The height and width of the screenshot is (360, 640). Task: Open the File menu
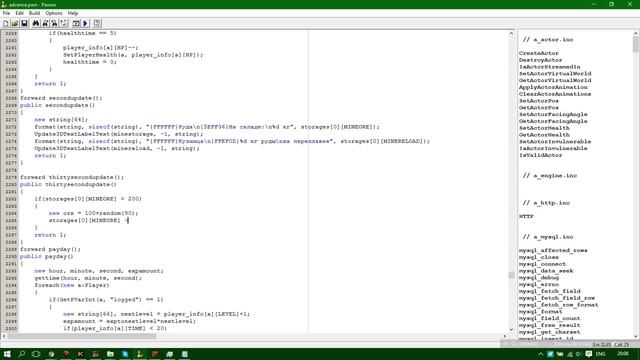(6, 13)
